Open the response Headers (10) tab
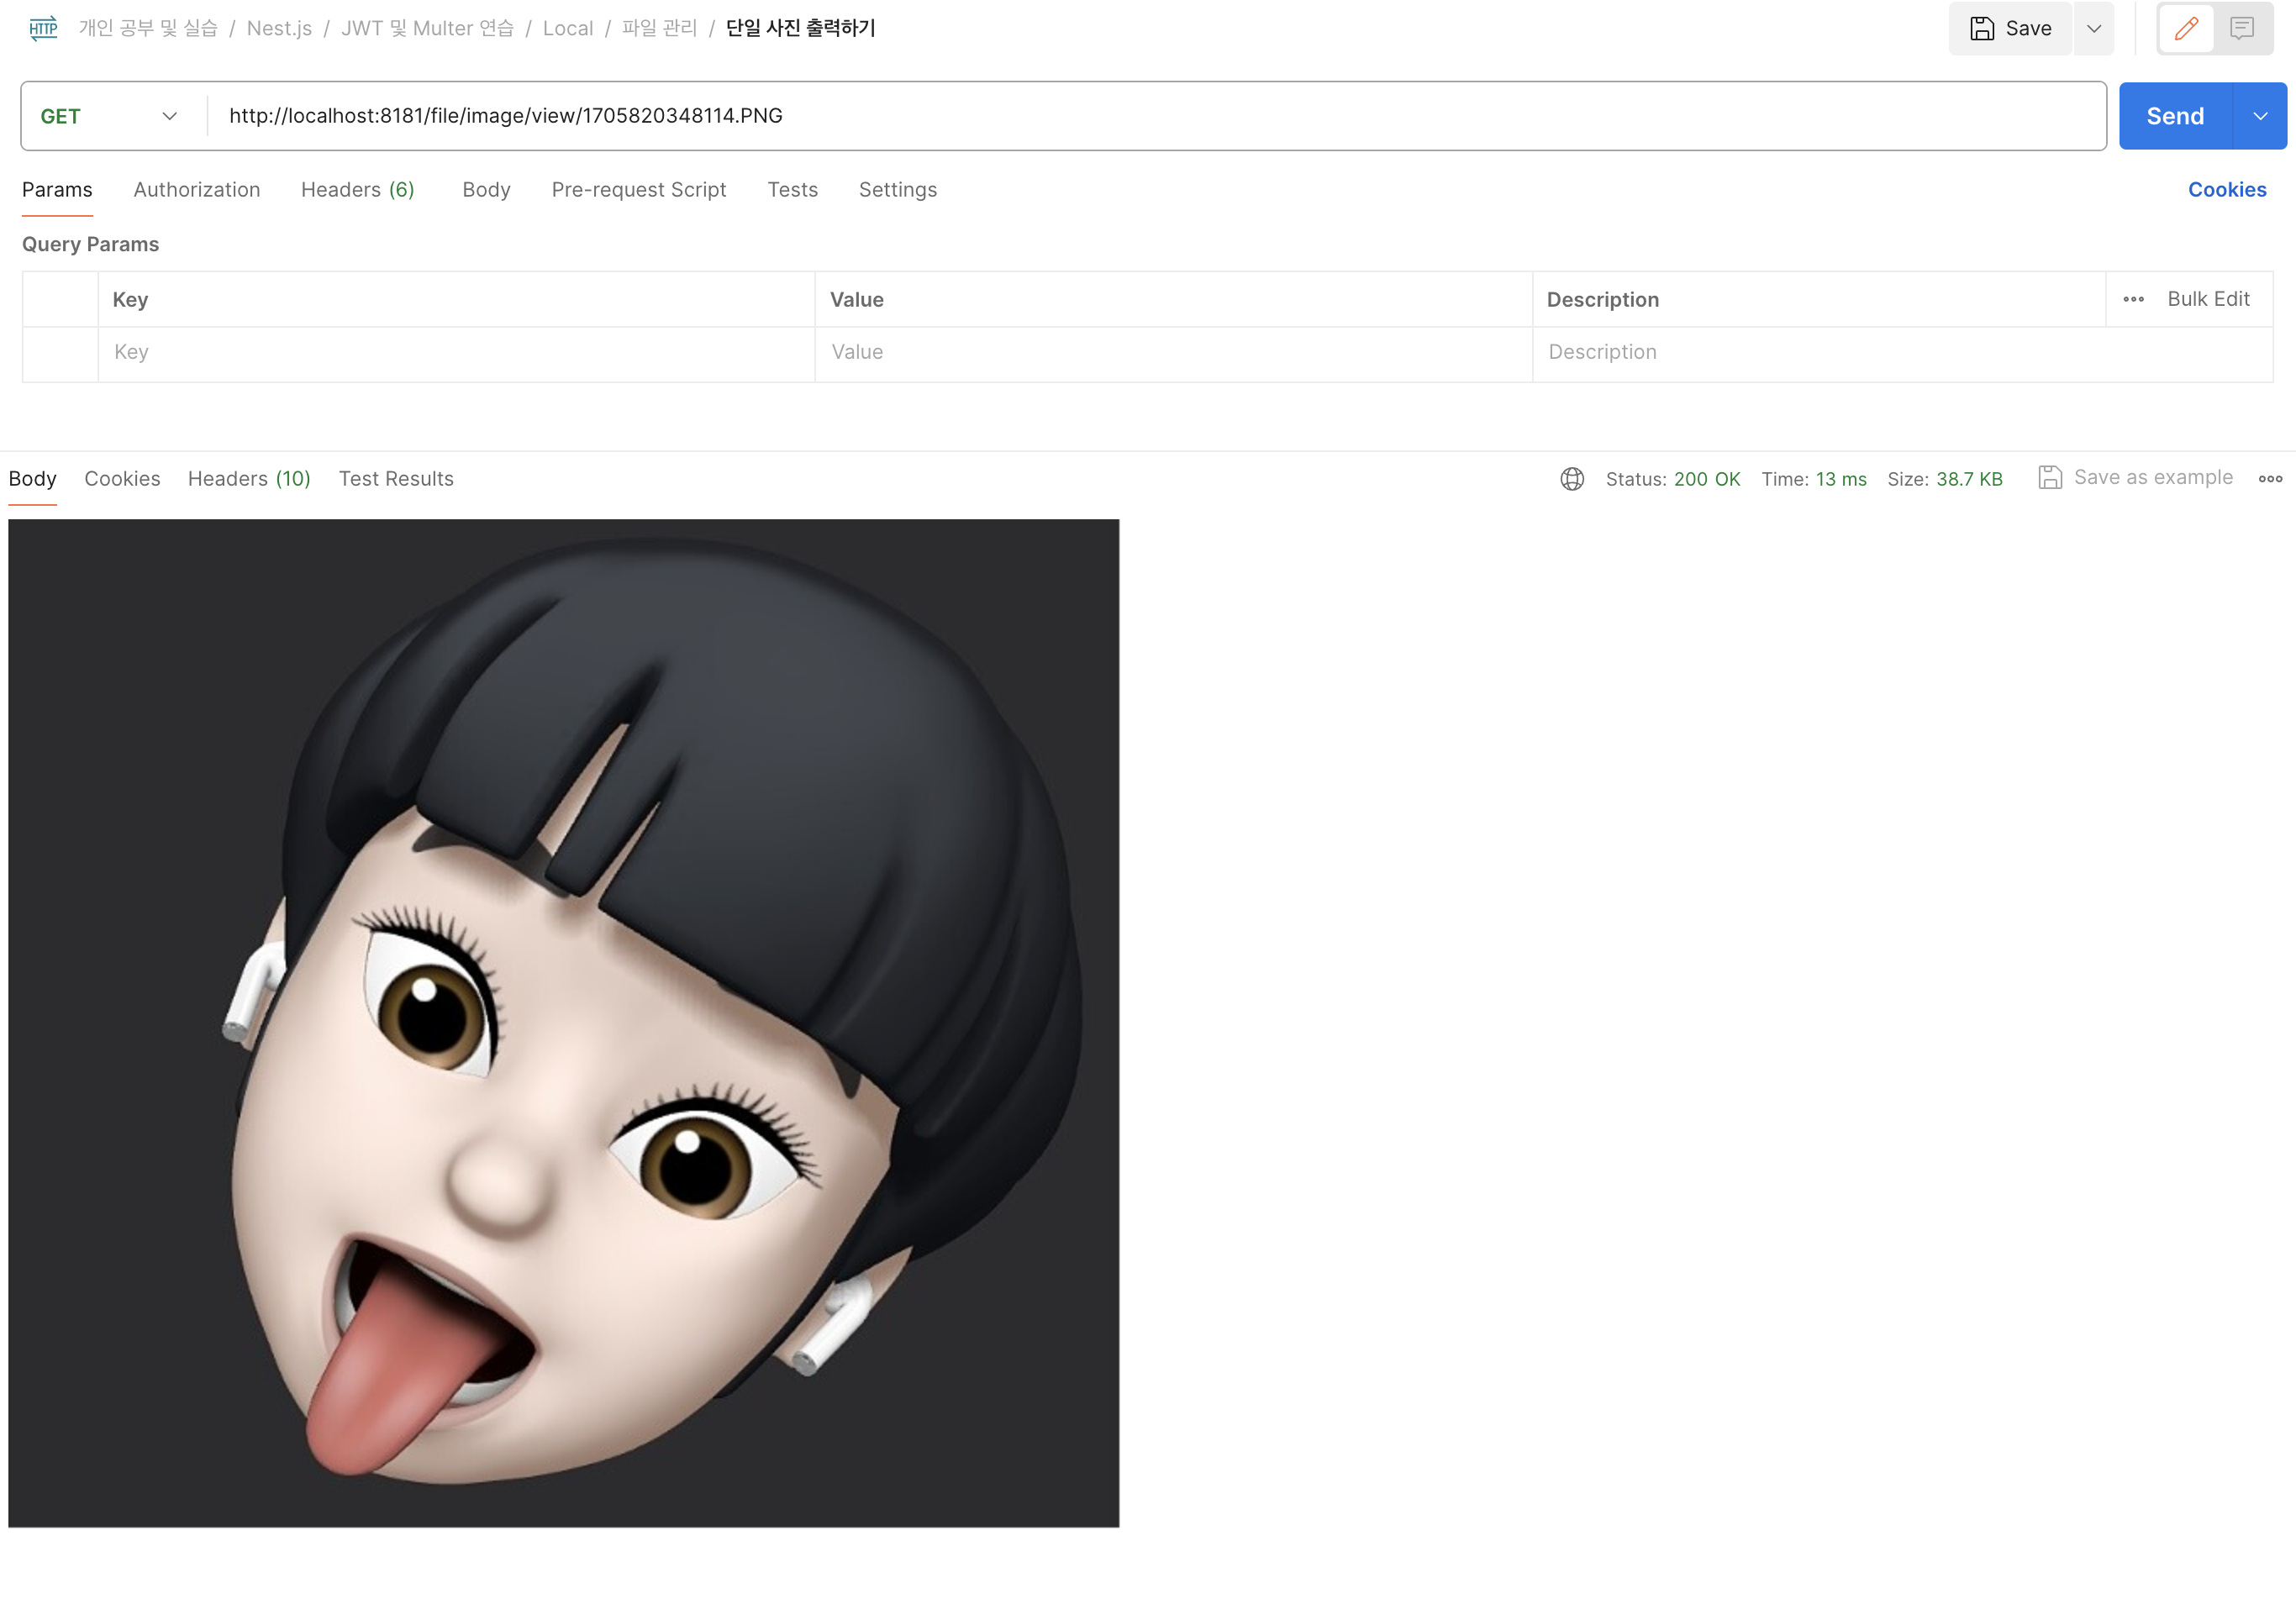Screen dimensions: 2296x1620 pyautogui.click(x=249, y=479)
